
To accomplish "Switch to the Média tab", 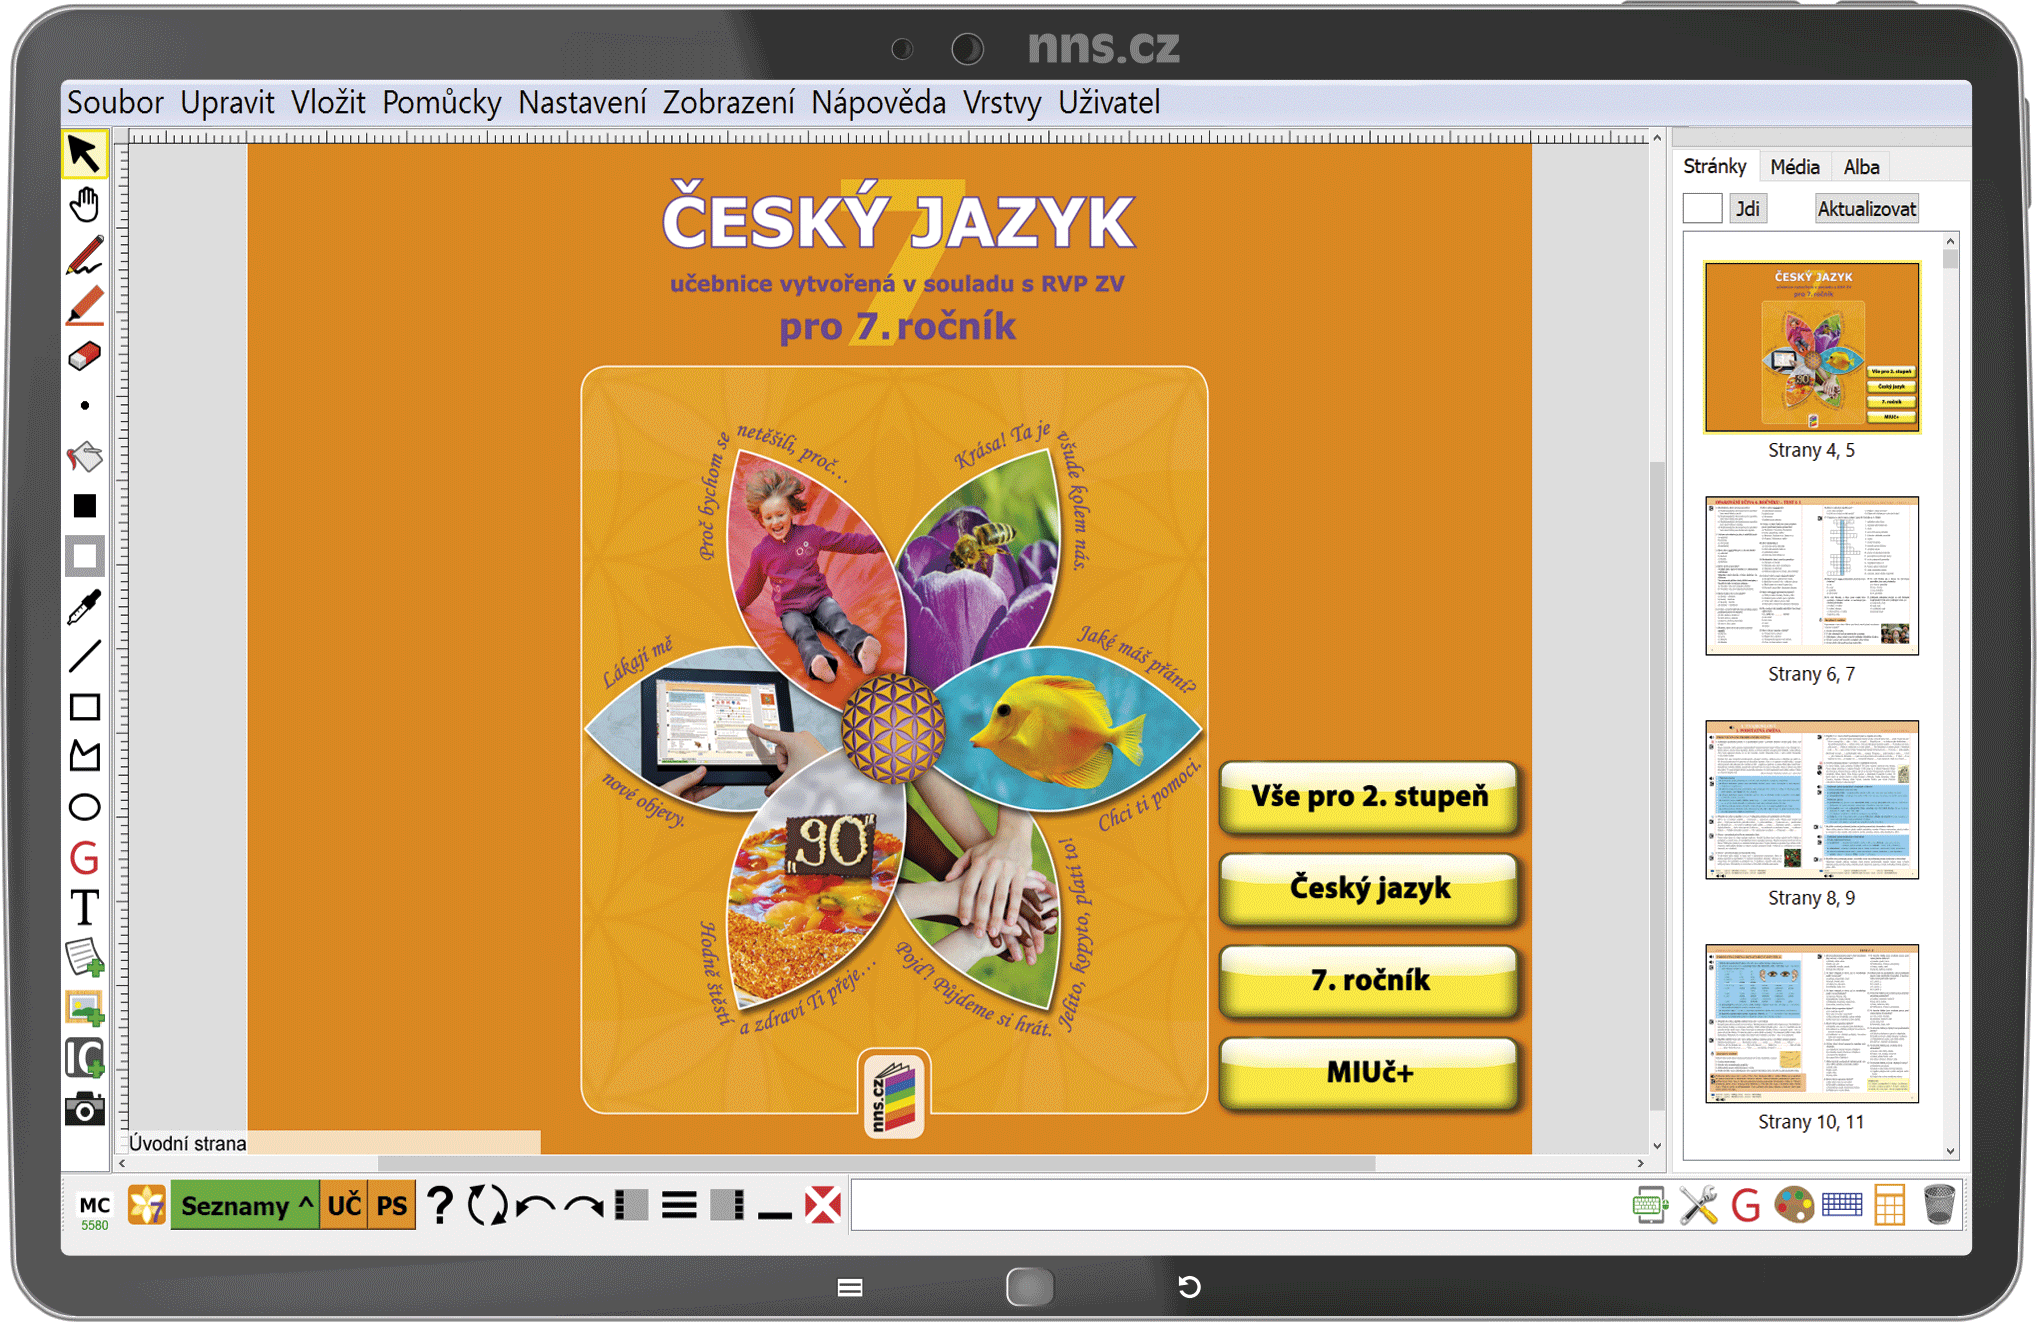I will 1794,167.
